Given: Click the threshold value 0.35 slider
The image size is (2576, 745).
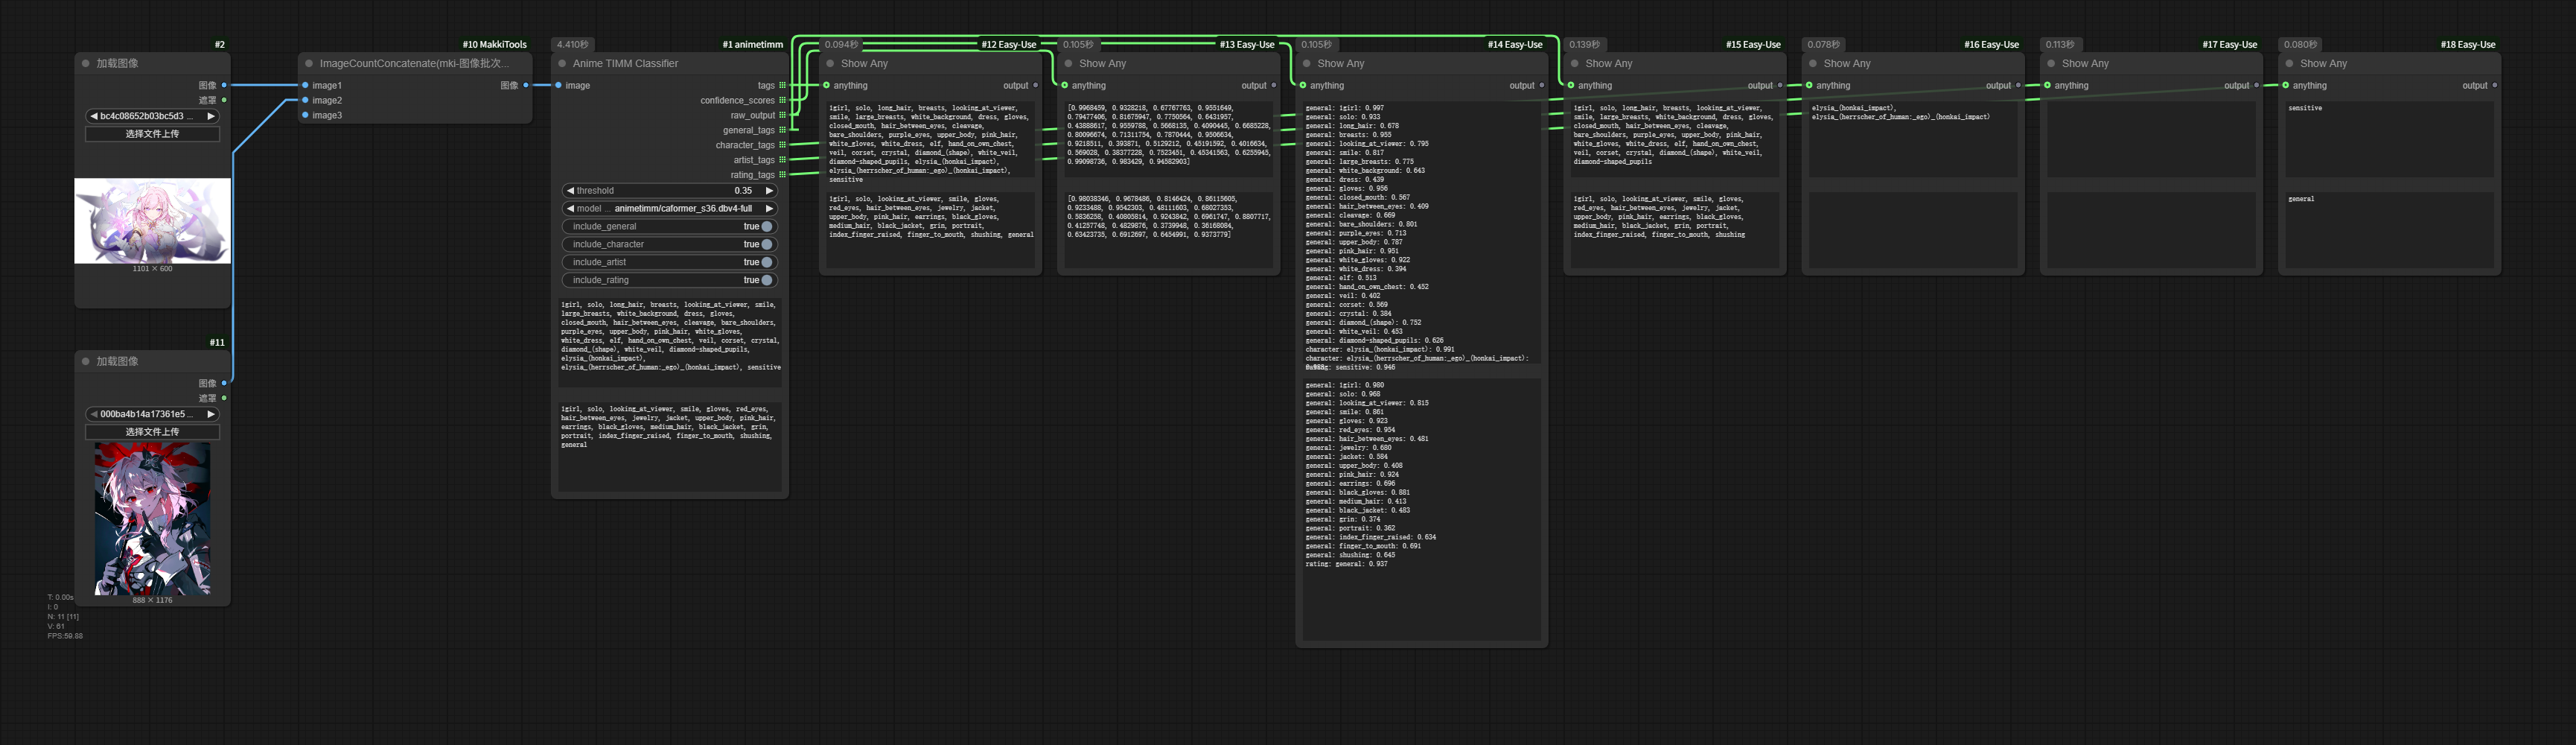Looking at the screenshot, I should tap(670, 190).
